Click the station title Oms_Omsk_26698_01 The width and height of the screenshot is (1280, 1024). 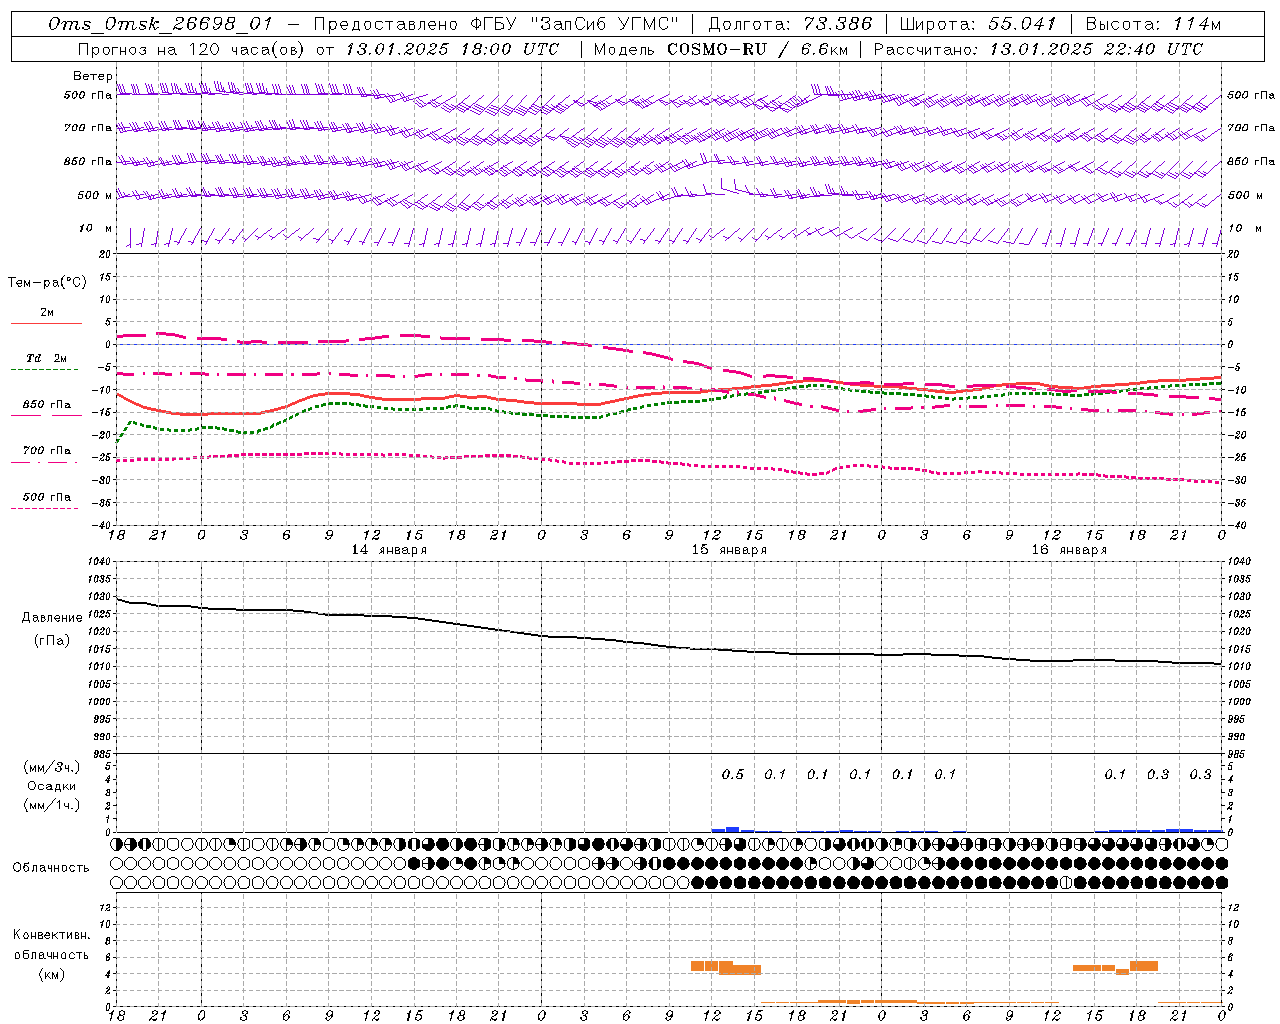[x=160, y=24]
